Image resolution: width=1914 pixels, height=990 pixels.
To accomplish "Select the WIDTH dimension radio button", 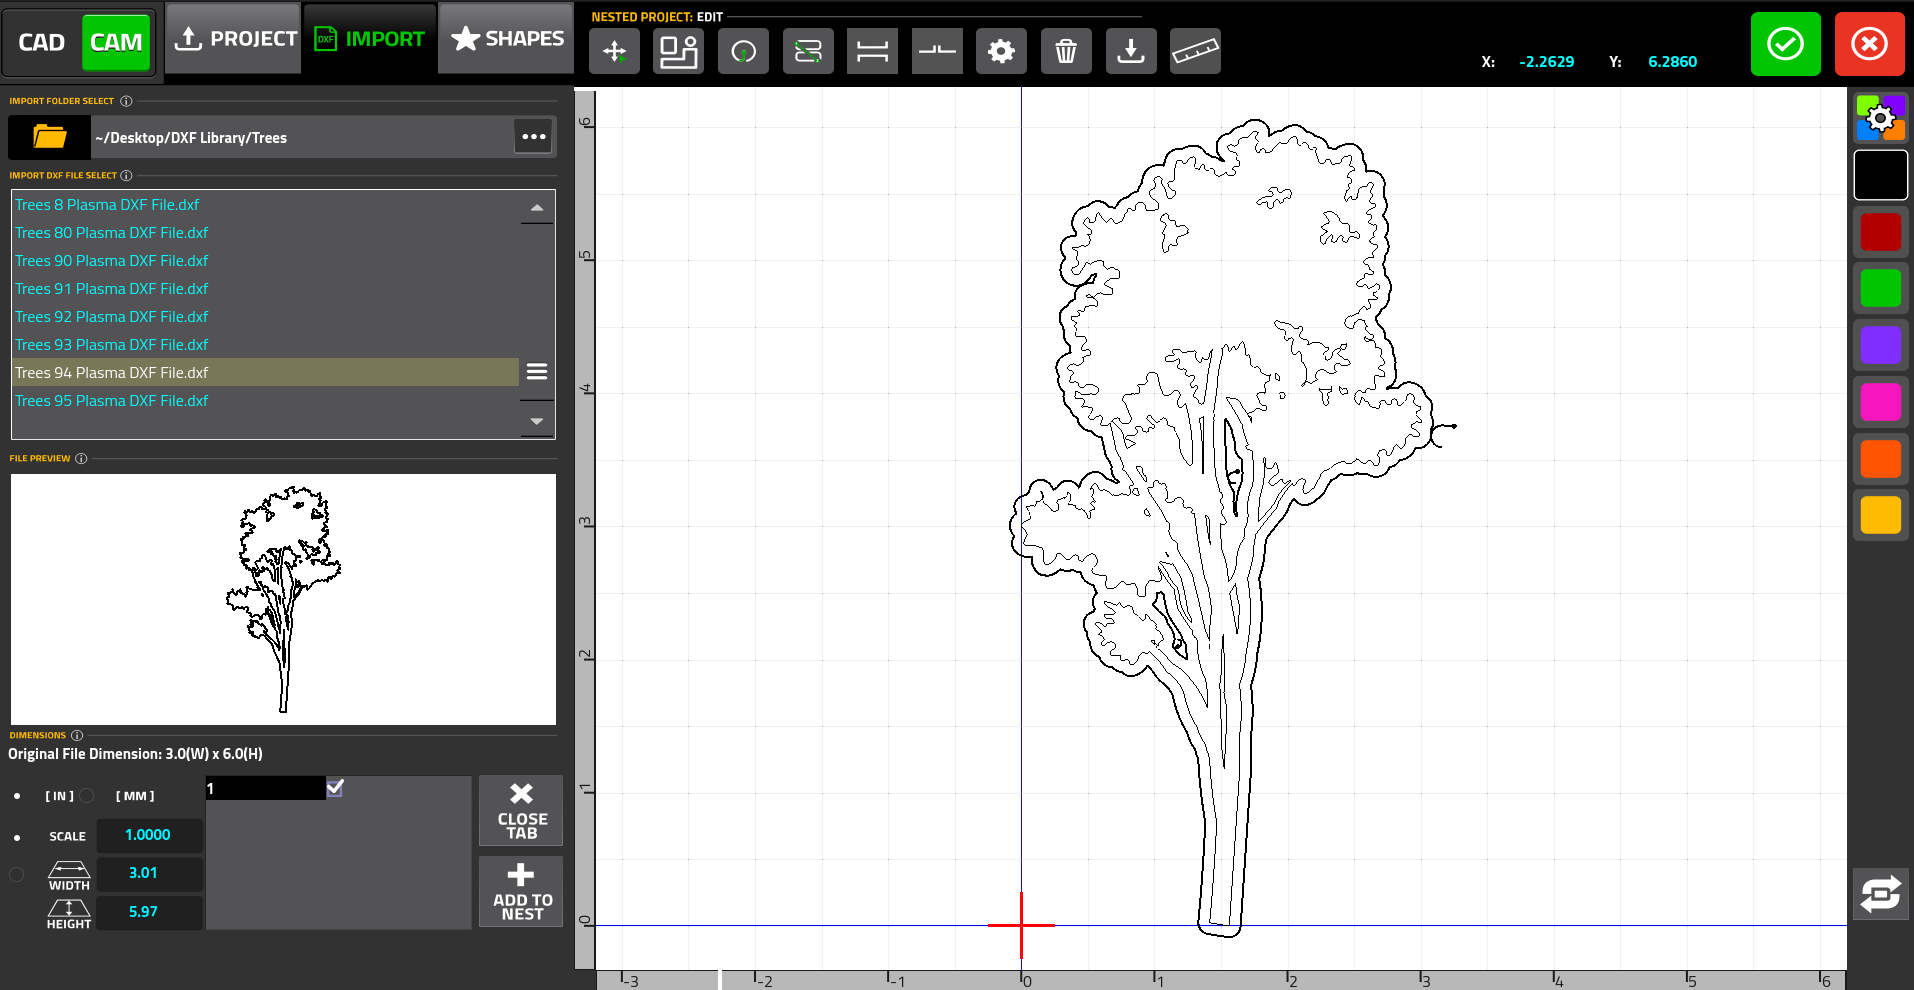I will 16,873.
